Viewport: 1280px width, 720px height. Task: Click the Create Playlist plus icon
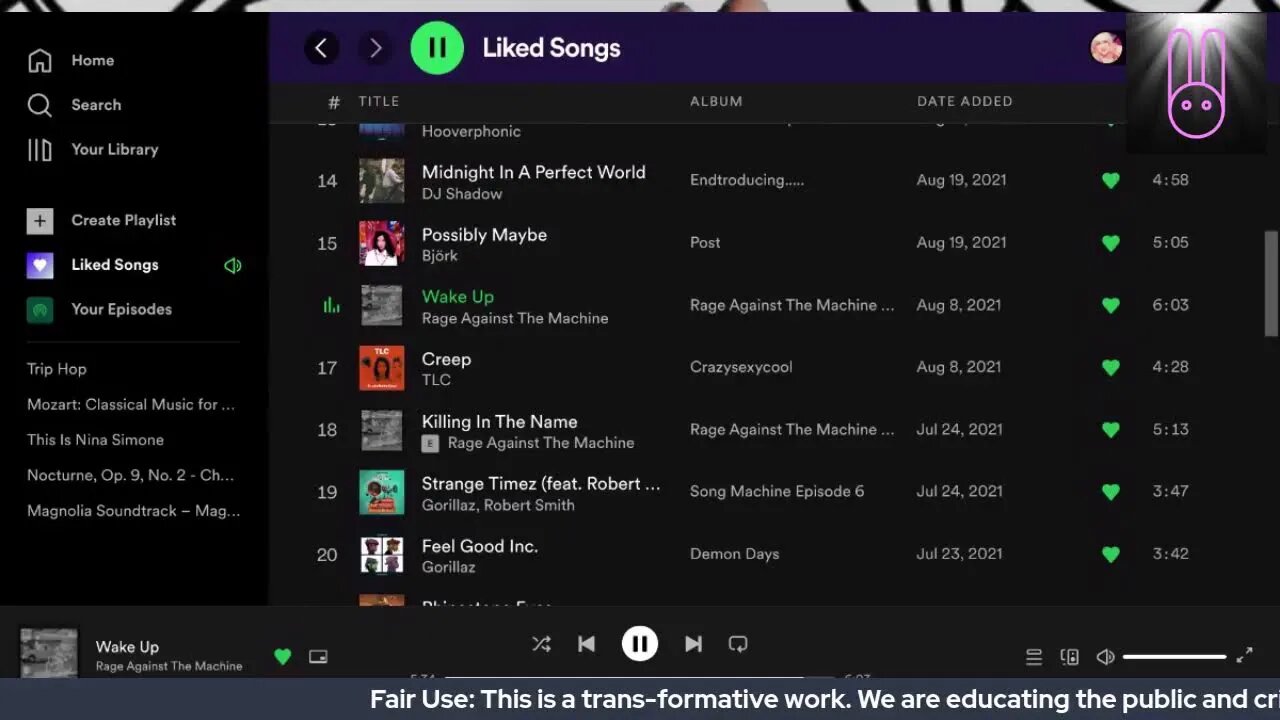pos(40,221)
